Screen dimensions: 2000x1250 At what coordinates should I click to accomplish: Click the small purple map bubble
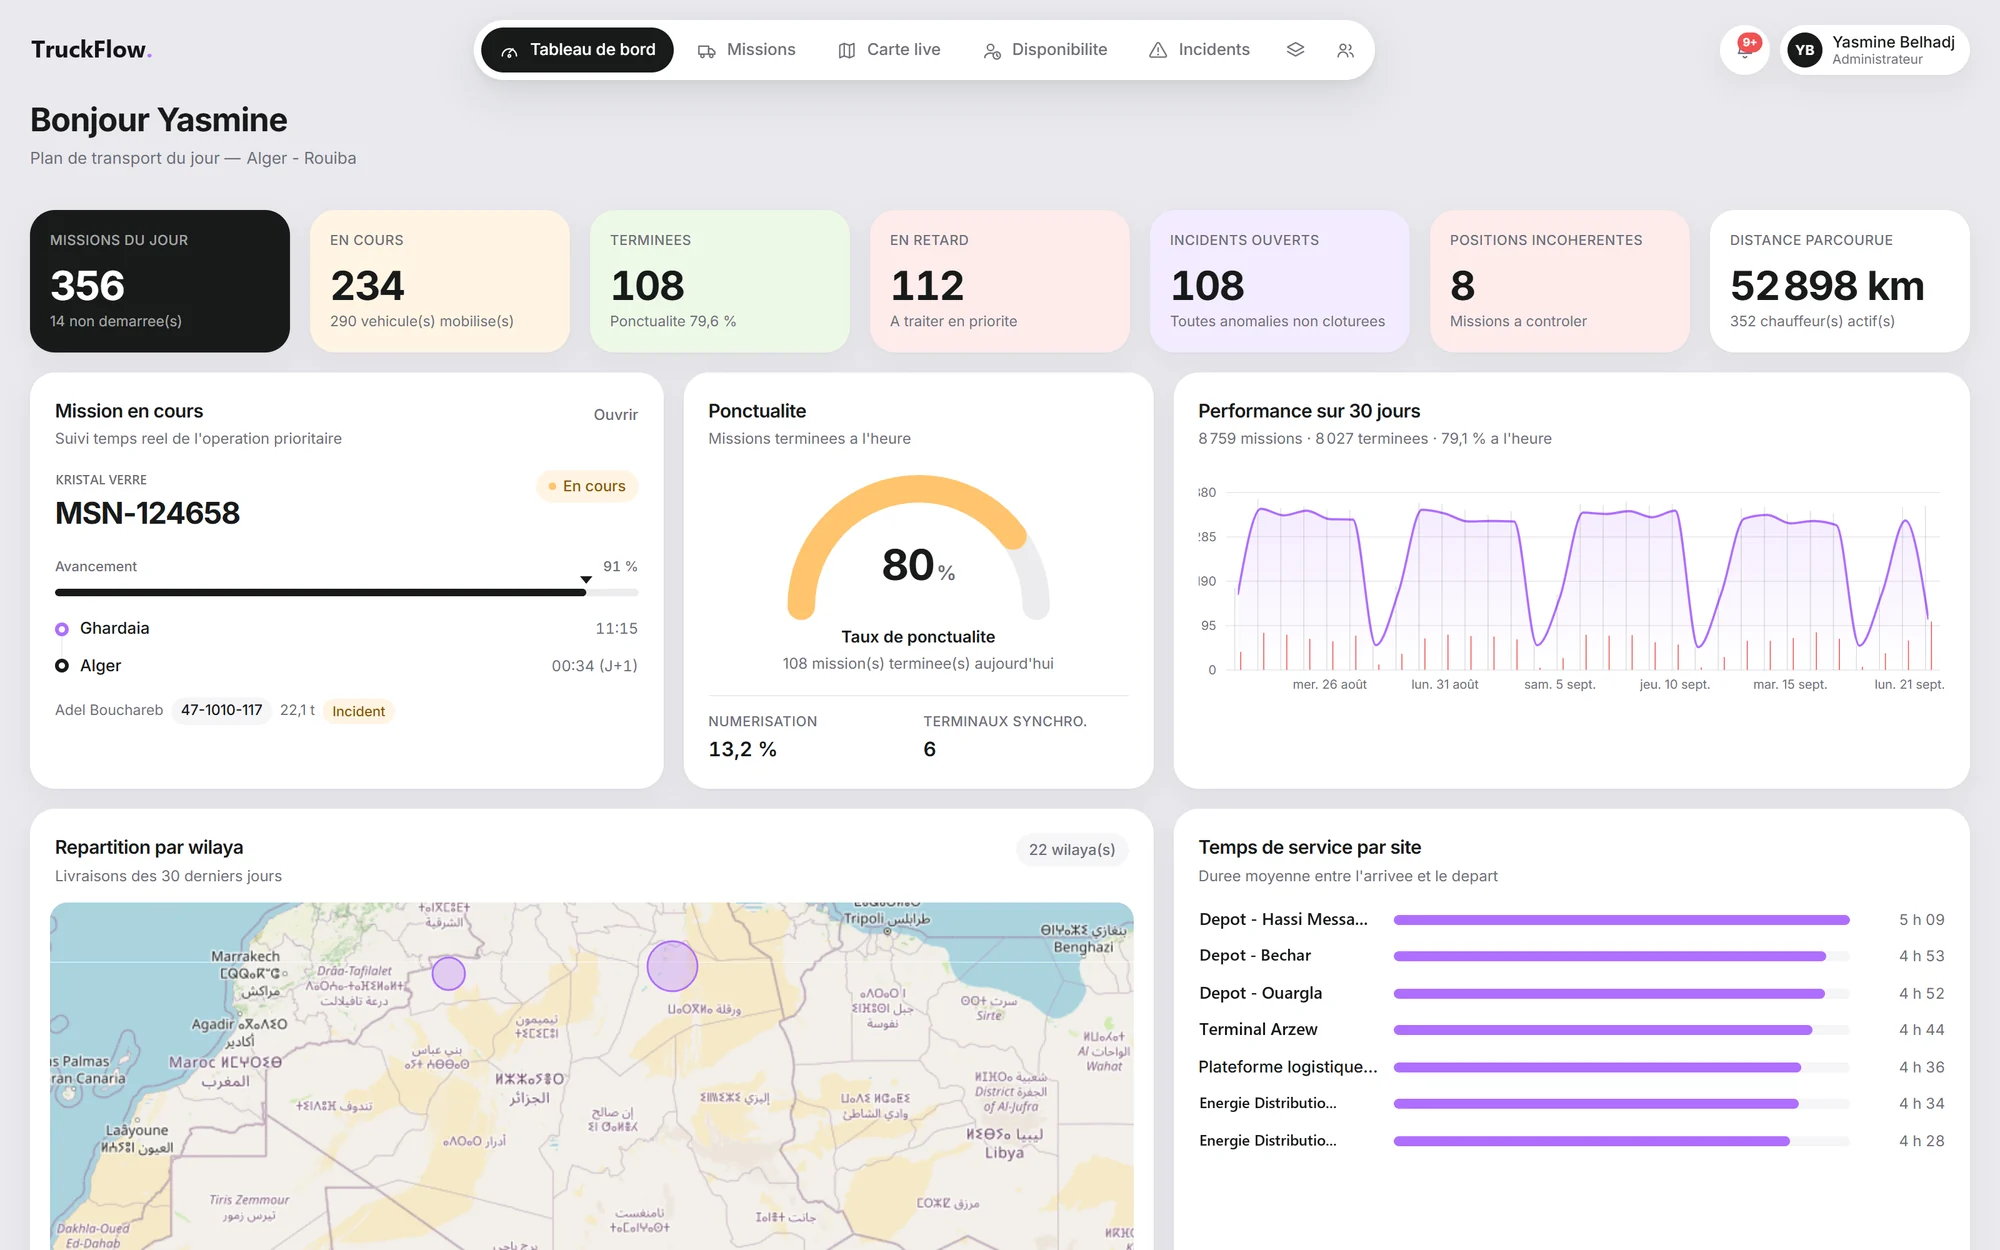(449, 973)
